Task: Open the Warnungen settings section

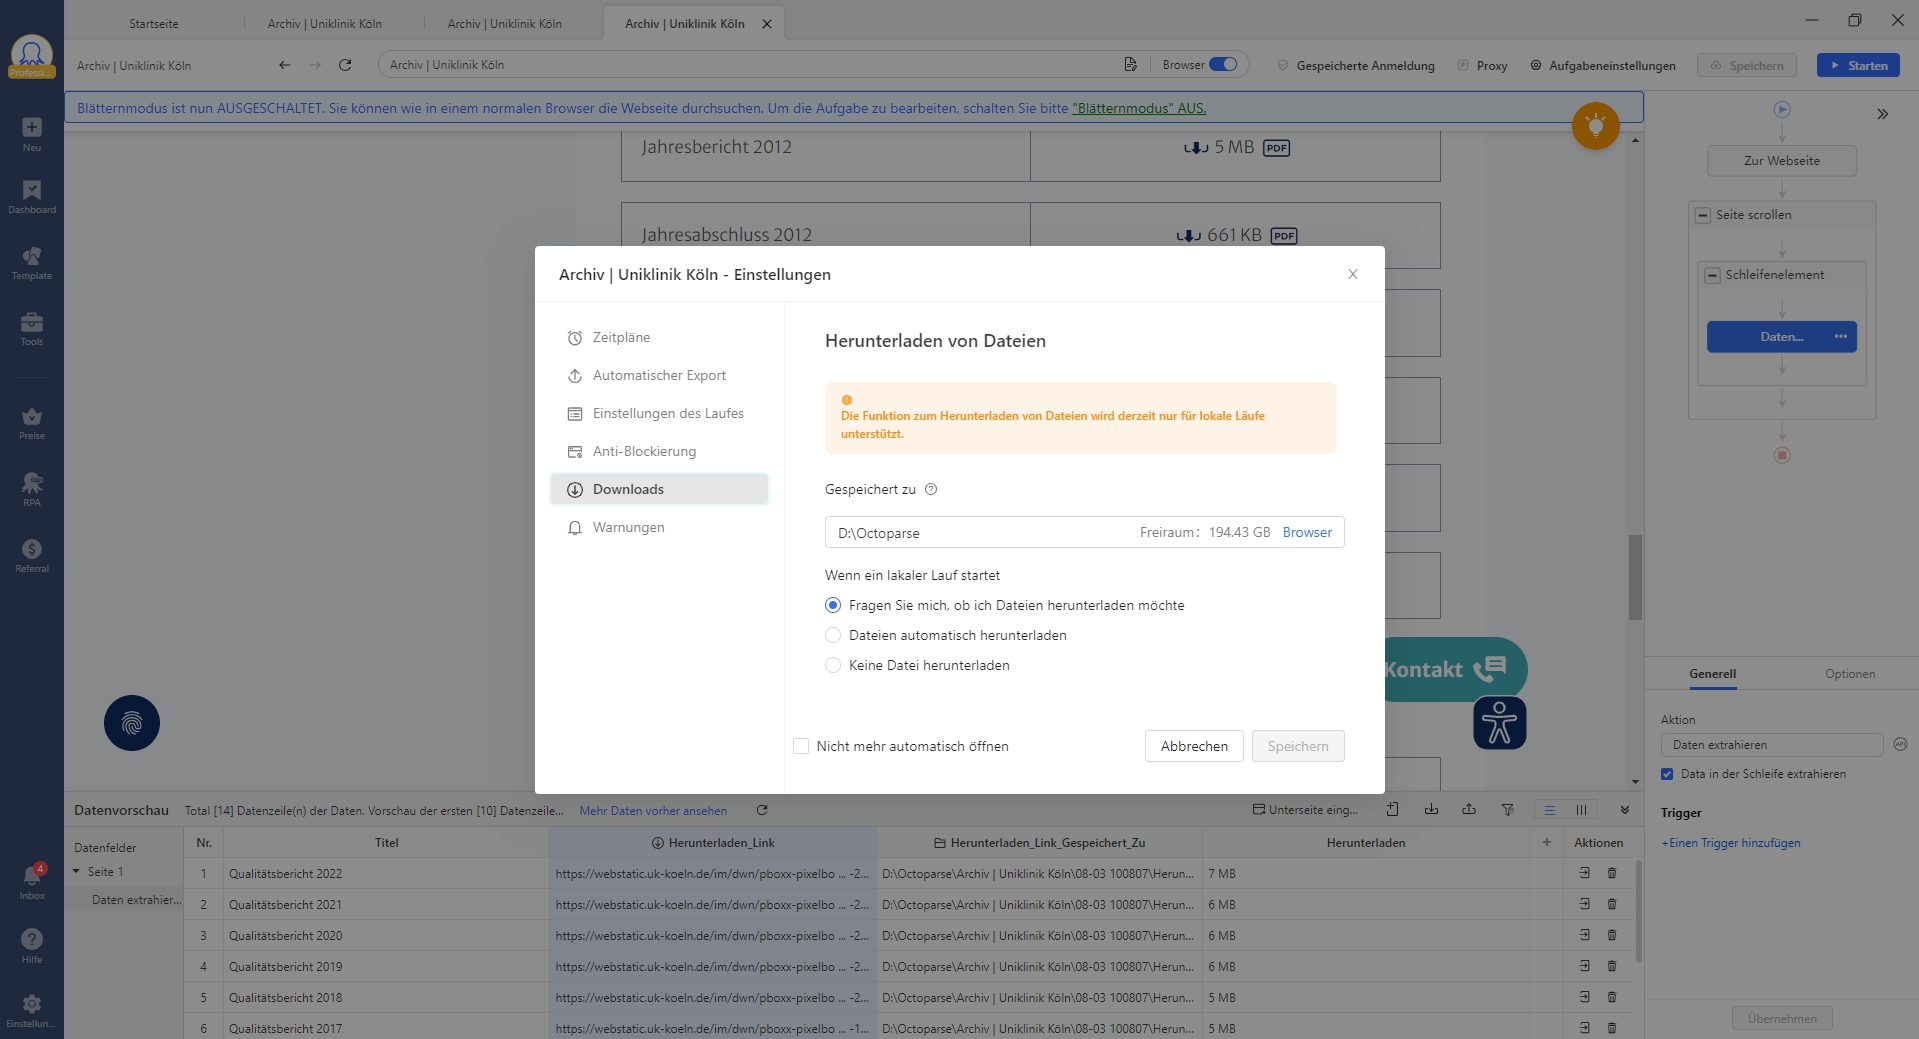Action: [659, 527]
